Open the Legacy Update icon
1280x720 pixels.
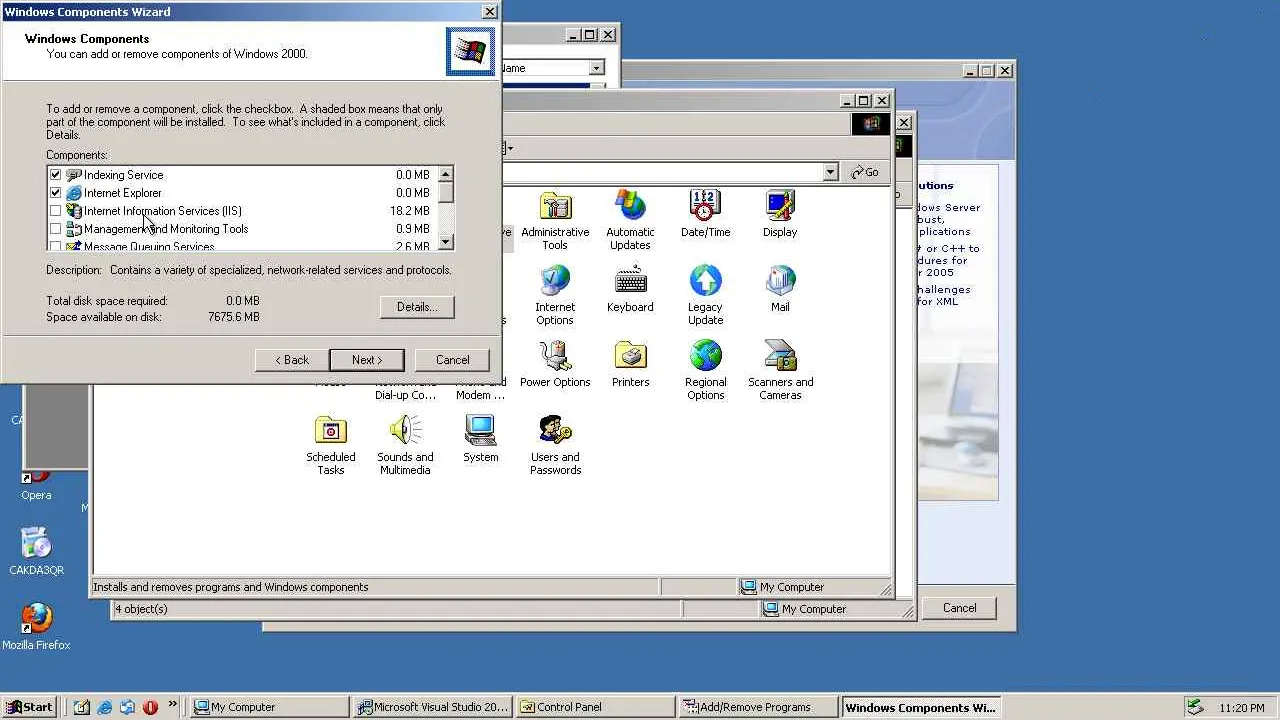tap(705, 296)
